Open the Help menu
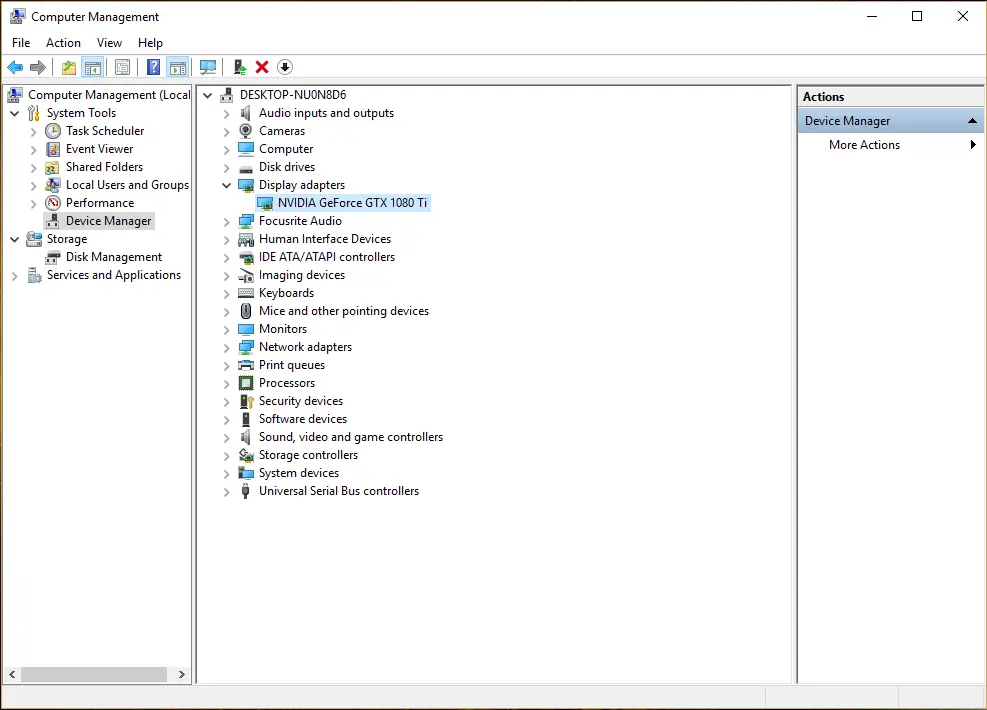Viewport: 987px width, 710px height. (x=150, y=43)
